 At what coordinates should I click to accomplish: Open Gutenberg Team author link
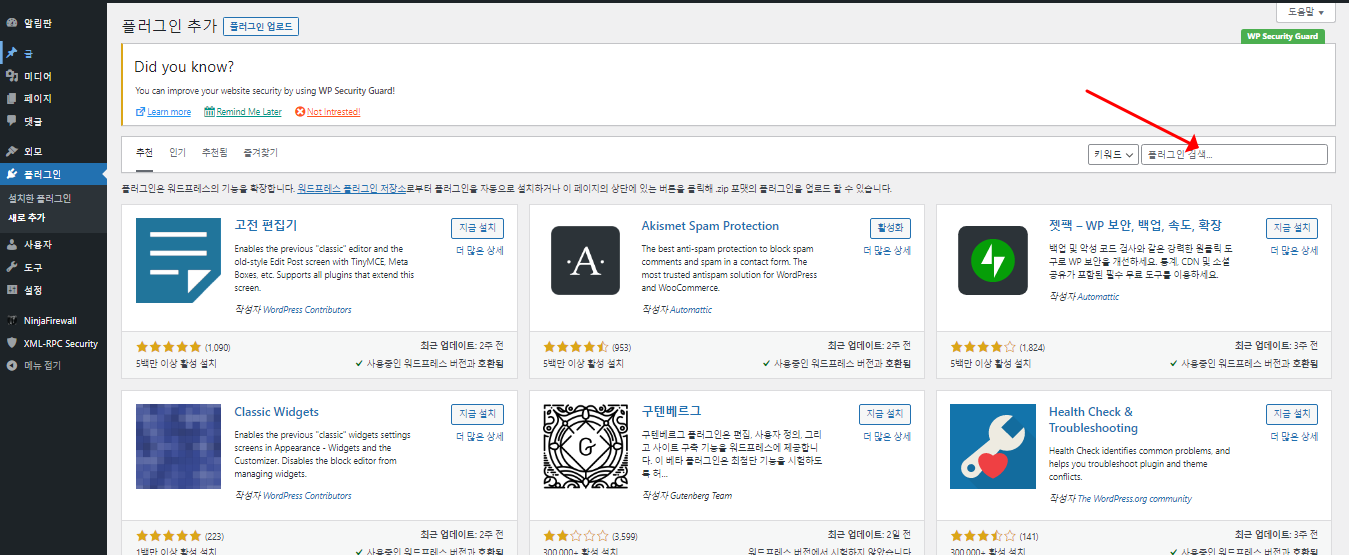(700, 496)
